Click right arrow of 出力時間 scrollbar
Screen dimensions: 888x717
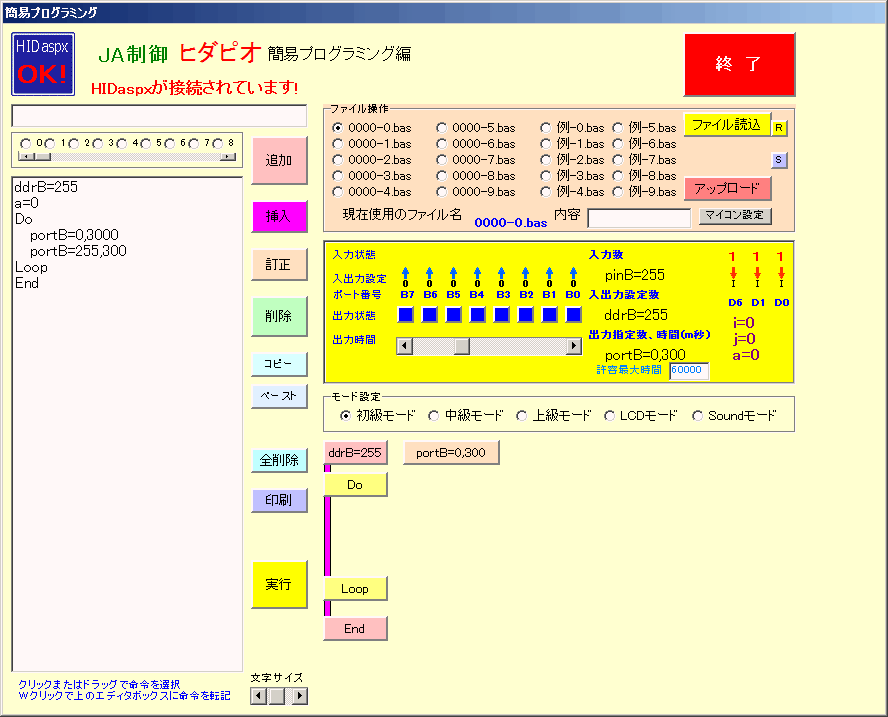(574, 346)
